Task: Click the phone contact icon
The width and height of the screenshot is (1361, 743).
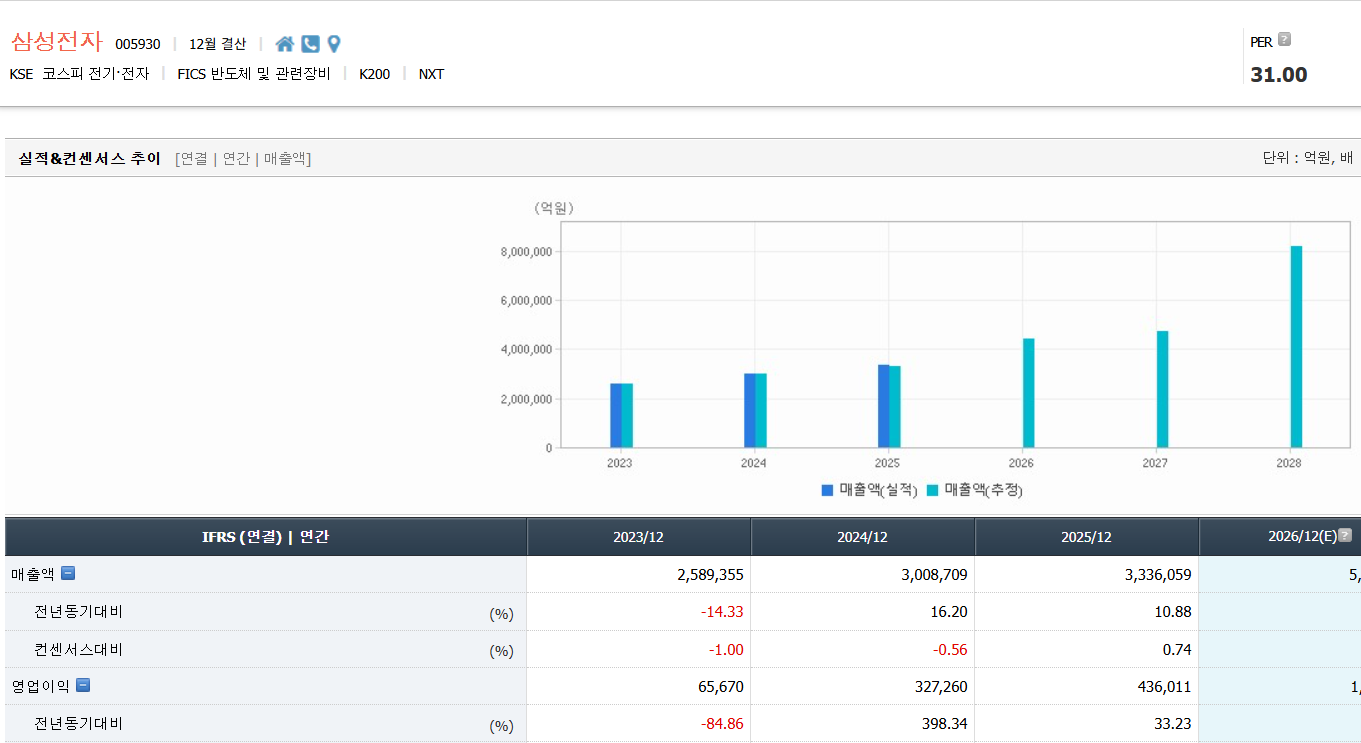Action: coord(311,44)
